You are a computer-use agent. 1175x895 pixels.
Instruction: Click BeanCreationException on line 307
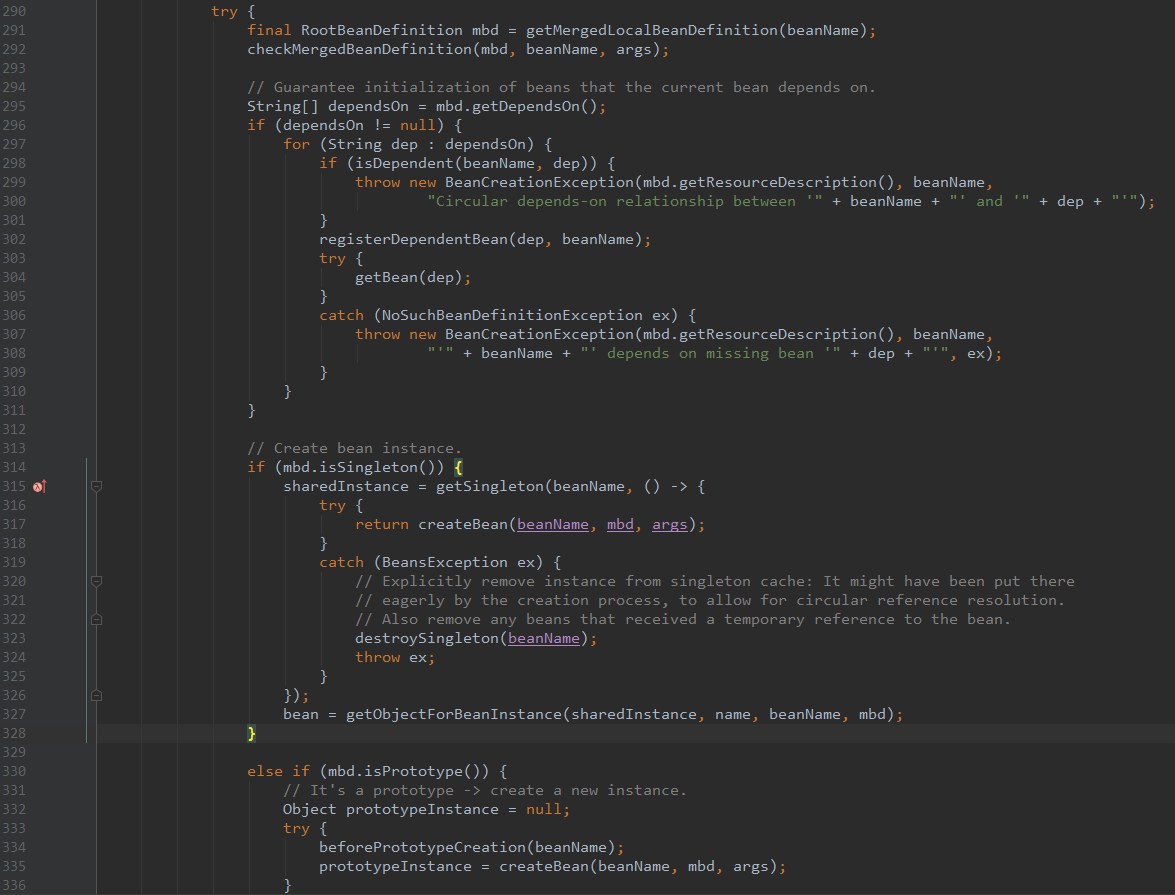pyautogui.click(x=540, y=334)
